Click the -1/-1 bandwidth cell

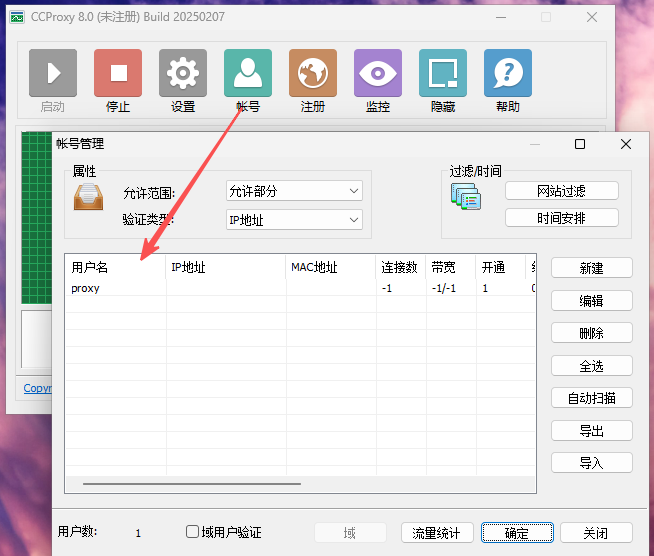click(x=444, y=288)
